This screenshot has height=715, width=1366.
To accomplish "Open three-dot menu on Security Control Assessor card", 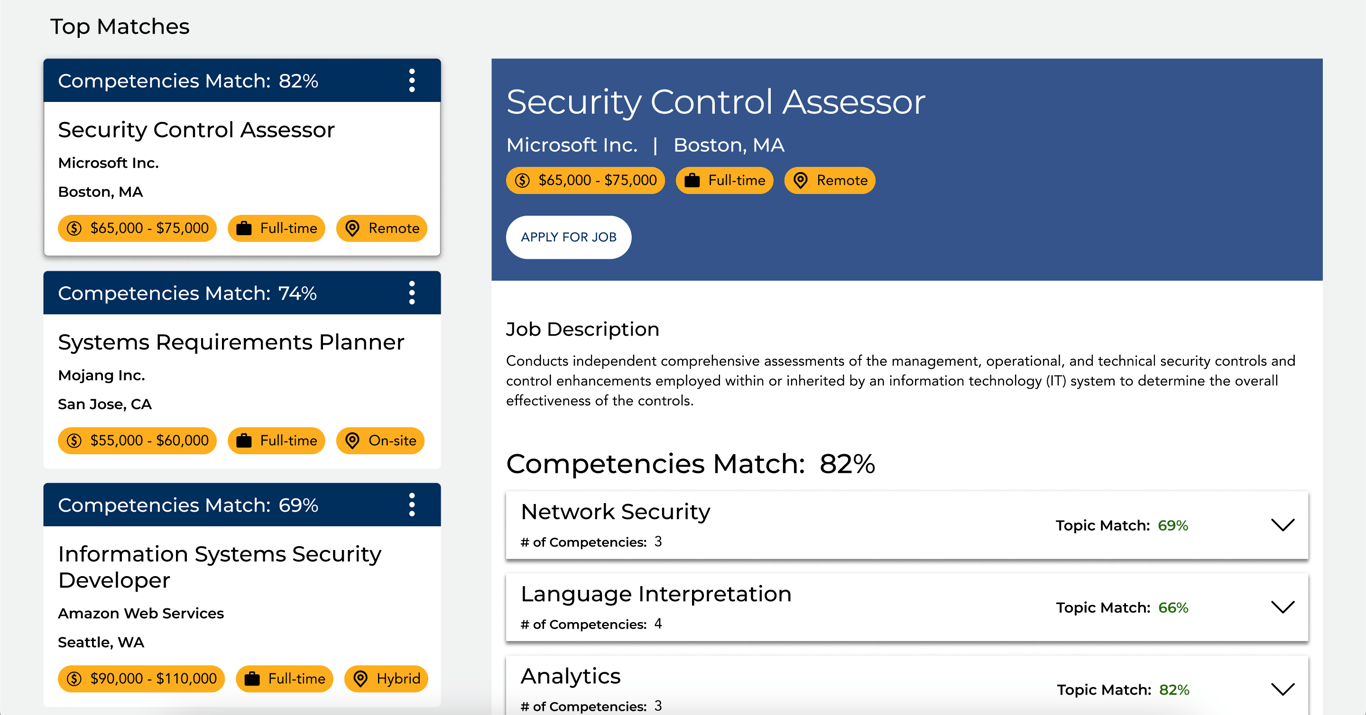I will 412,81.
